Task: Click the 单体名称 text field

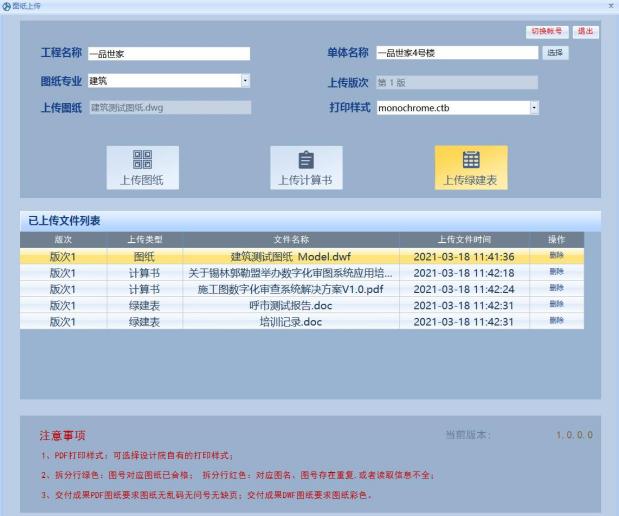Action: [457, 54]
